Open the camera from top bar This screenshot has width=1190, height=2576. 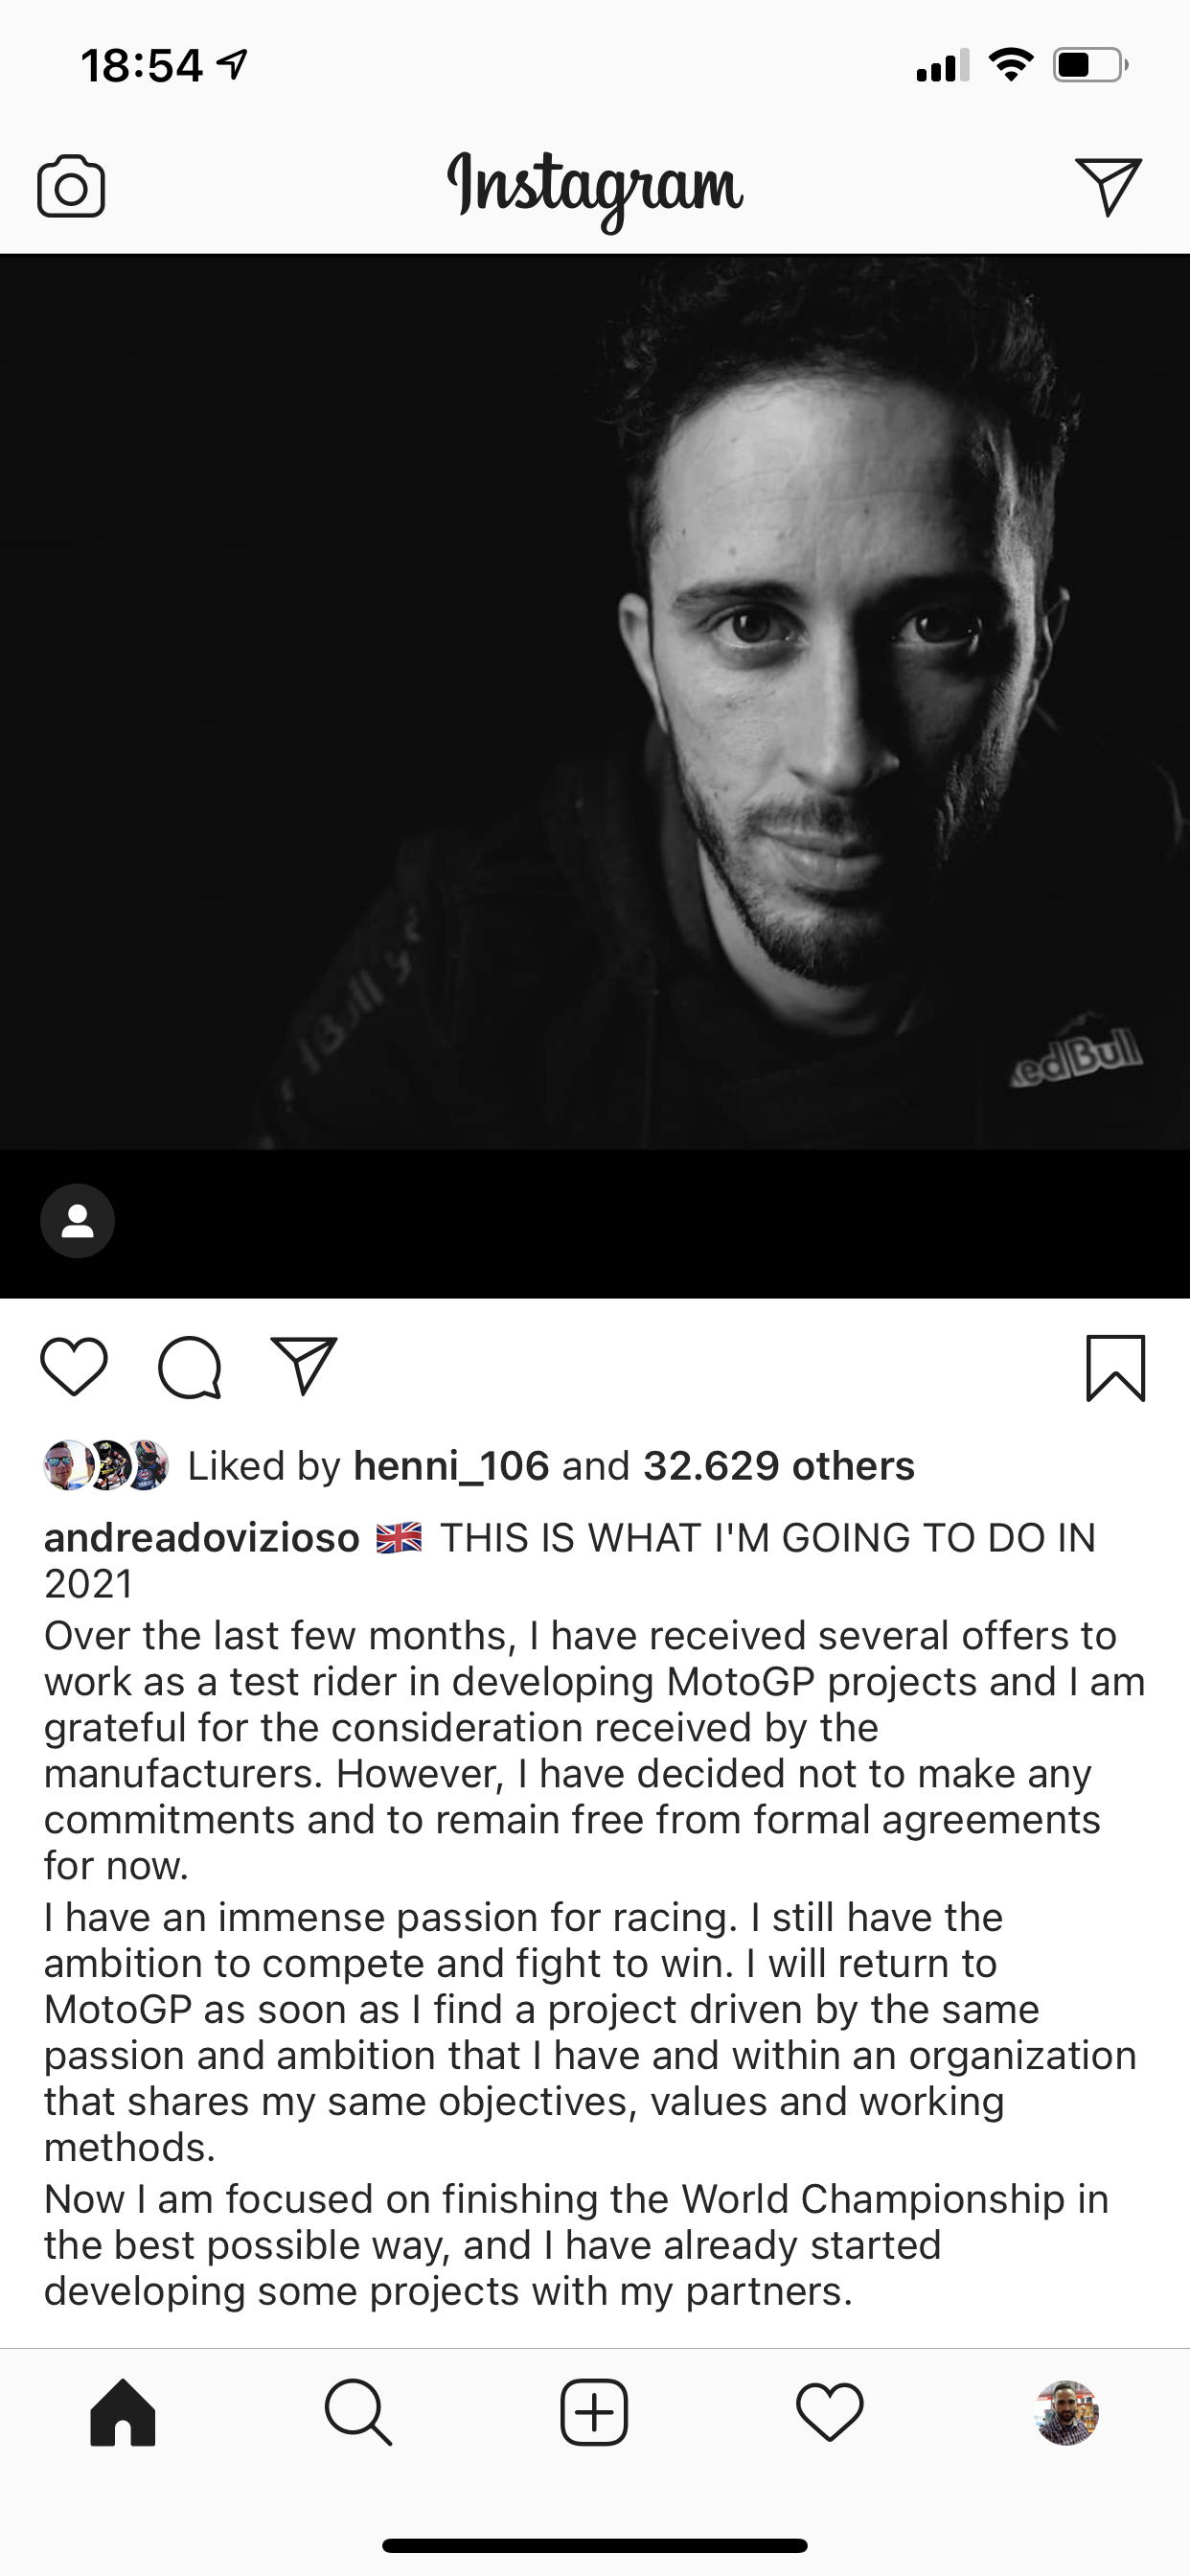(x=71, y=186)
